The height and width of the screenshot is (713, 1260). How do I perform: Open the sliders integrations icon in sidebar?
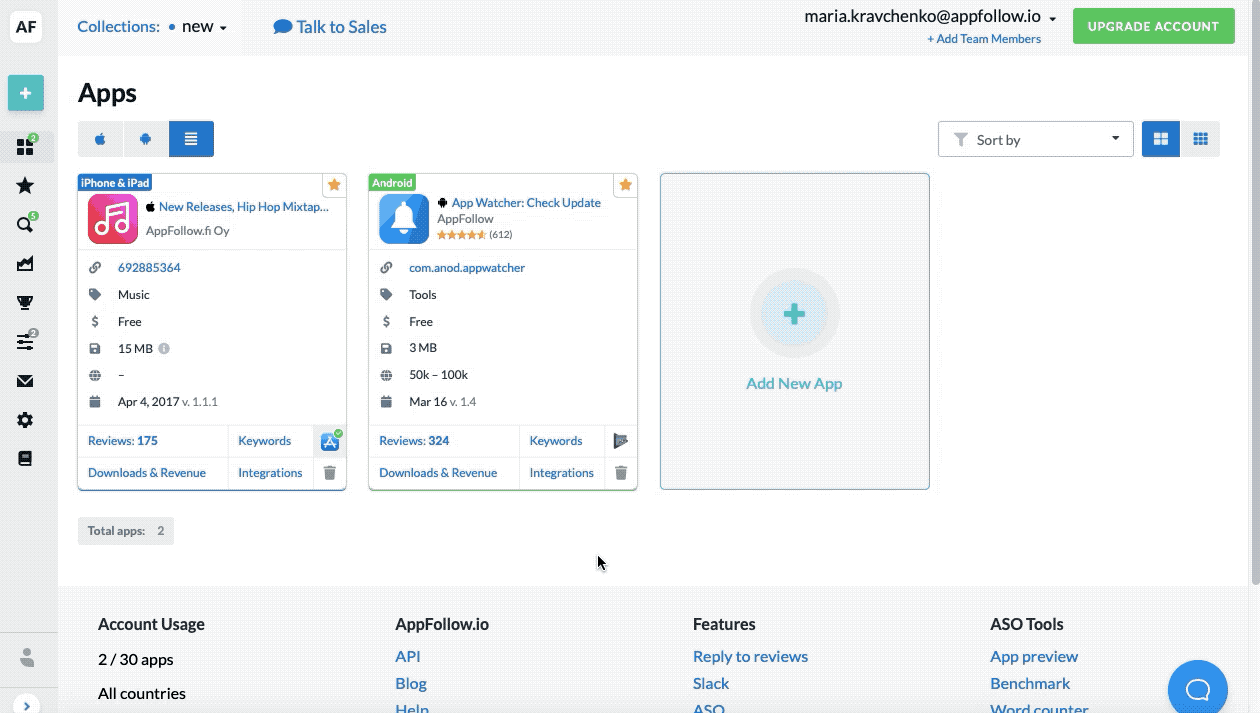[26, 342]
